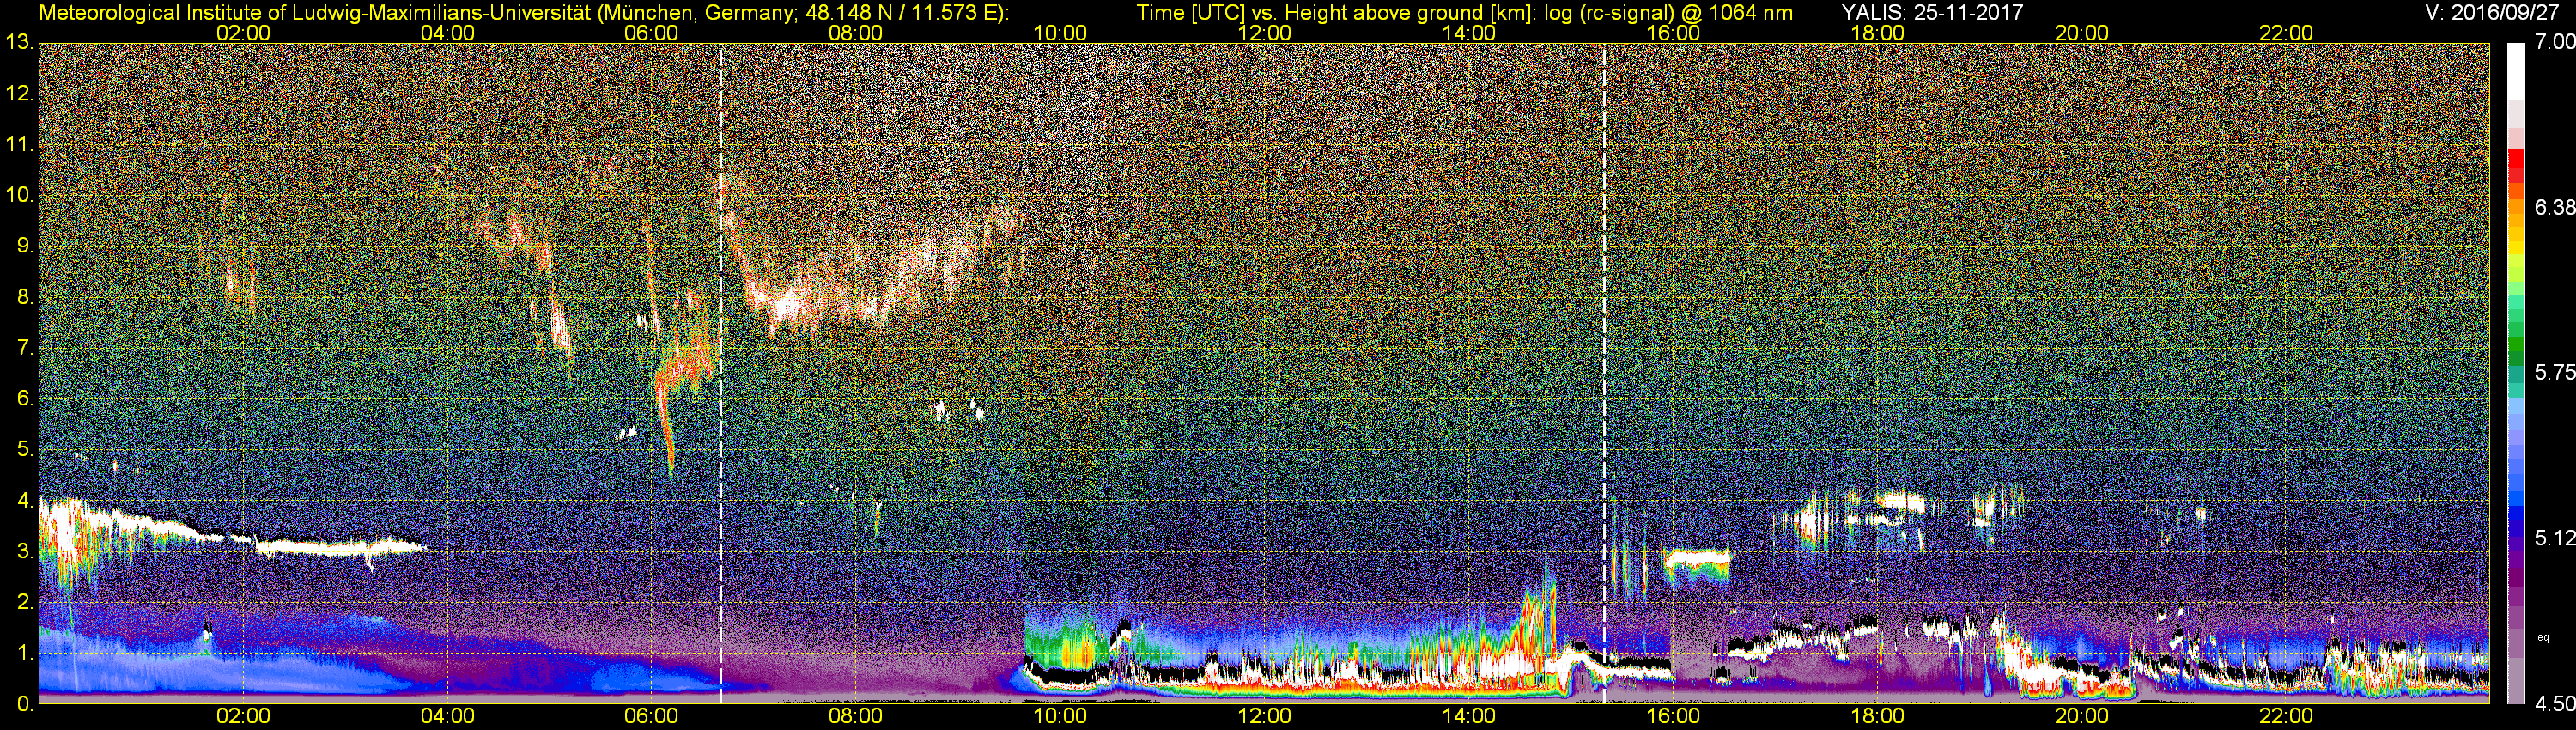
Task: Click the "6." height axis label
Action: pyautogui.click(x=25, y=398)
